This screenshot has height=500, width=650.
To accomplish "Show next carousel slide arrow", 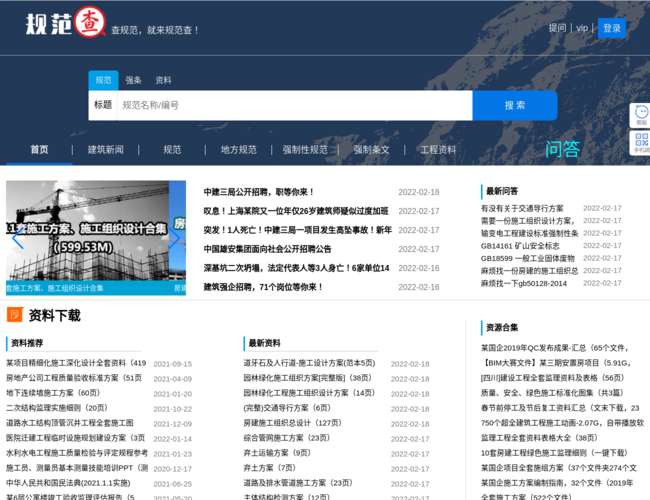I will point(174,238).
